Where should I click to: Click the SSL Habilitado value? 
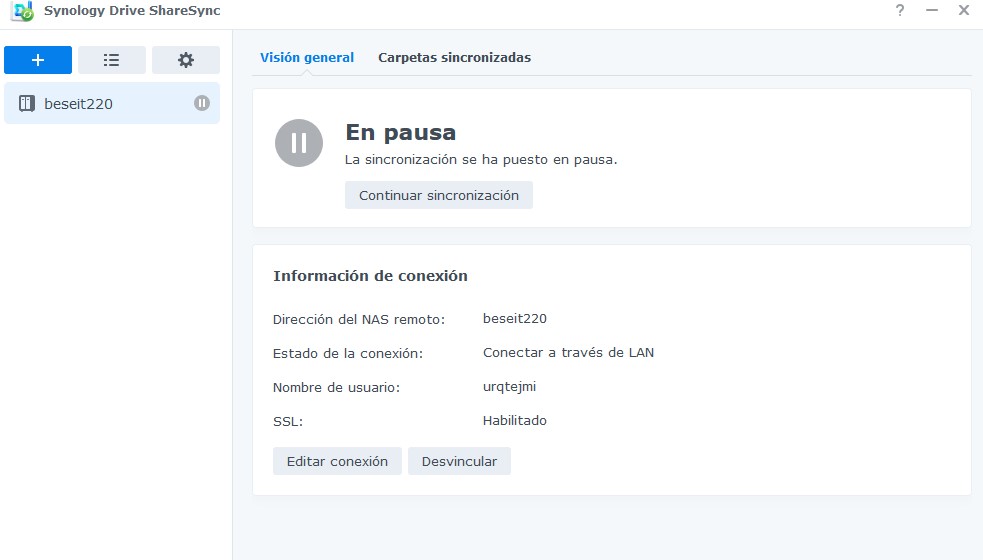tap(514, 421)
